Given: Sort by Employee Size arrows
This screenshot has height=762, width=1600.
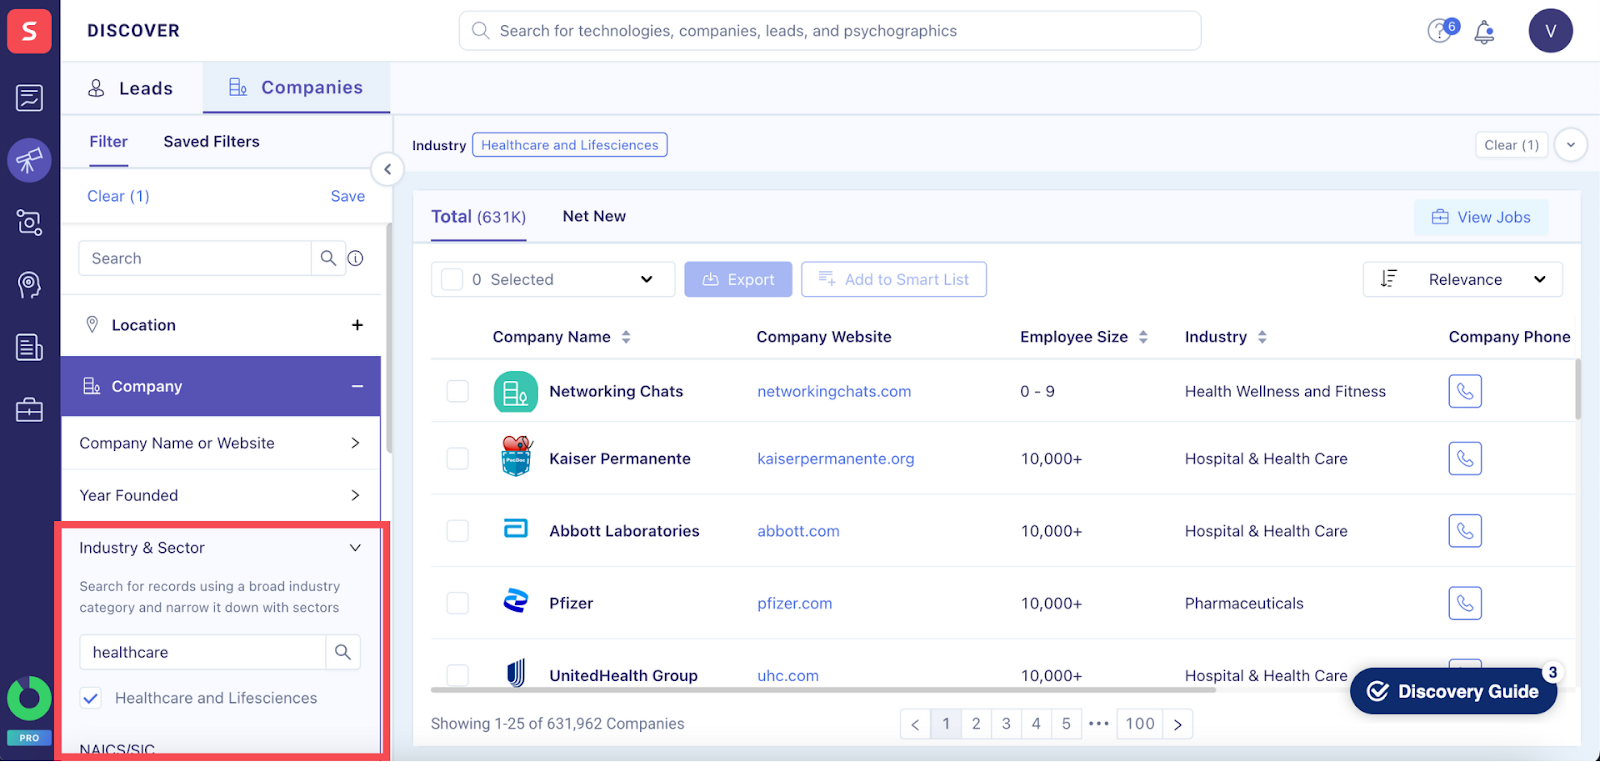Looking at the screenshot, I should pyautogui.click(x=1143, y=337).
